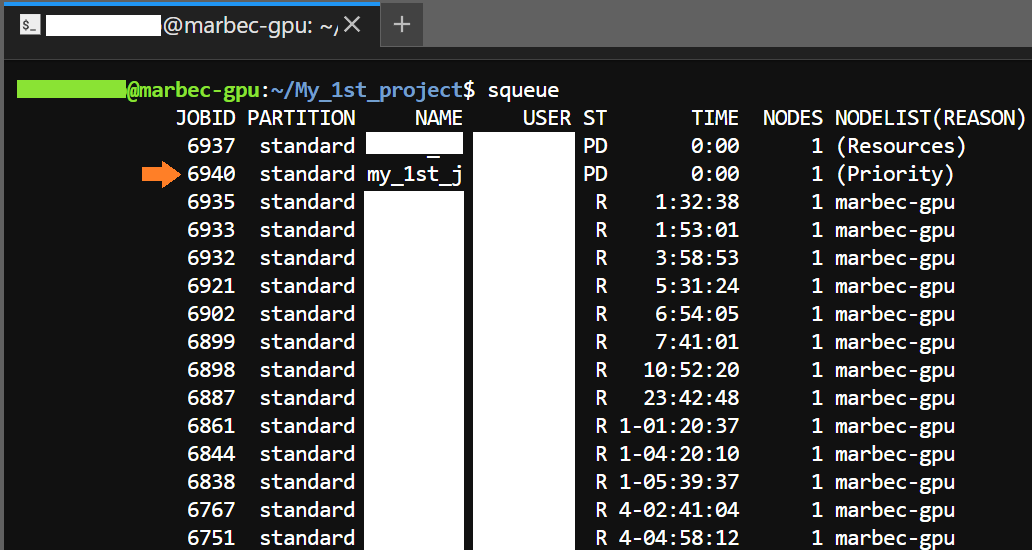Viewport: 1032px width, 550px height.
Task: Click the JOBID column header
Action: [x=205, y=118]
